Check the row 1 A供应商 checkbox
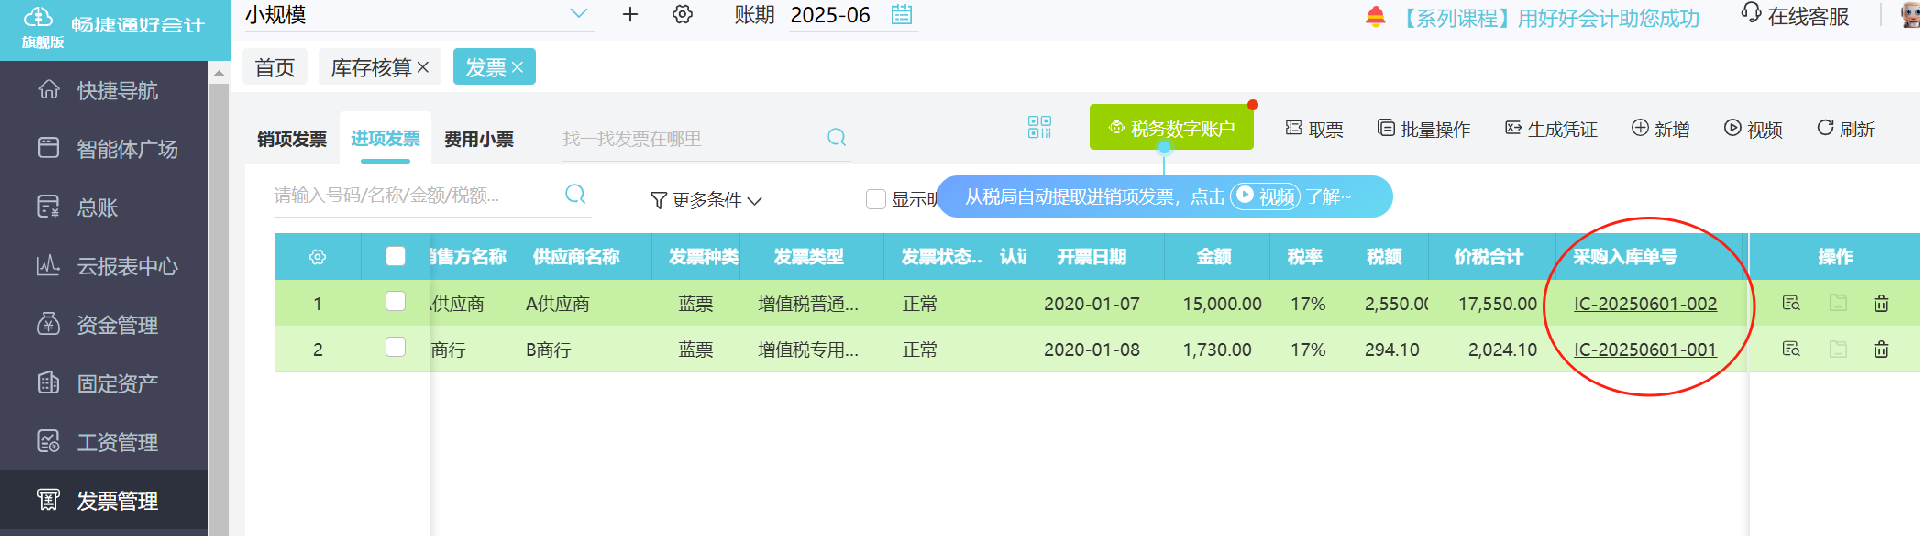Screen dimensions: 1920x536 [396, 302]
